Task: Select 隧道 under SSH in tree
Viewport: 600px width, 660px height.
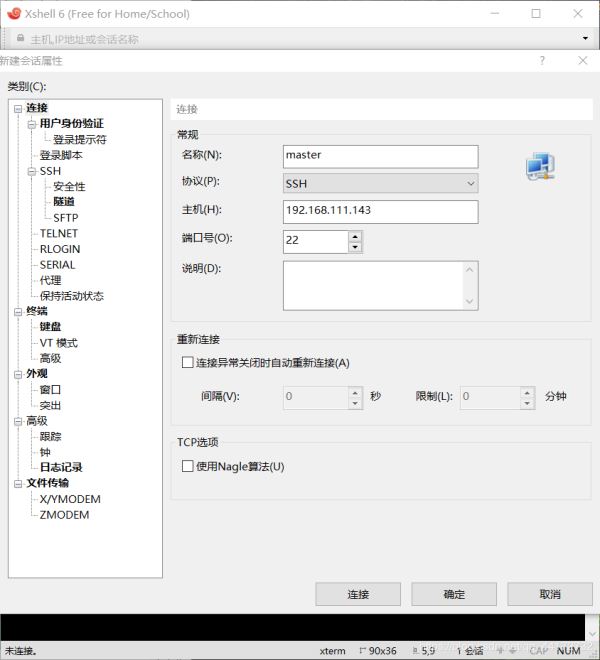Action: (64, 202)
